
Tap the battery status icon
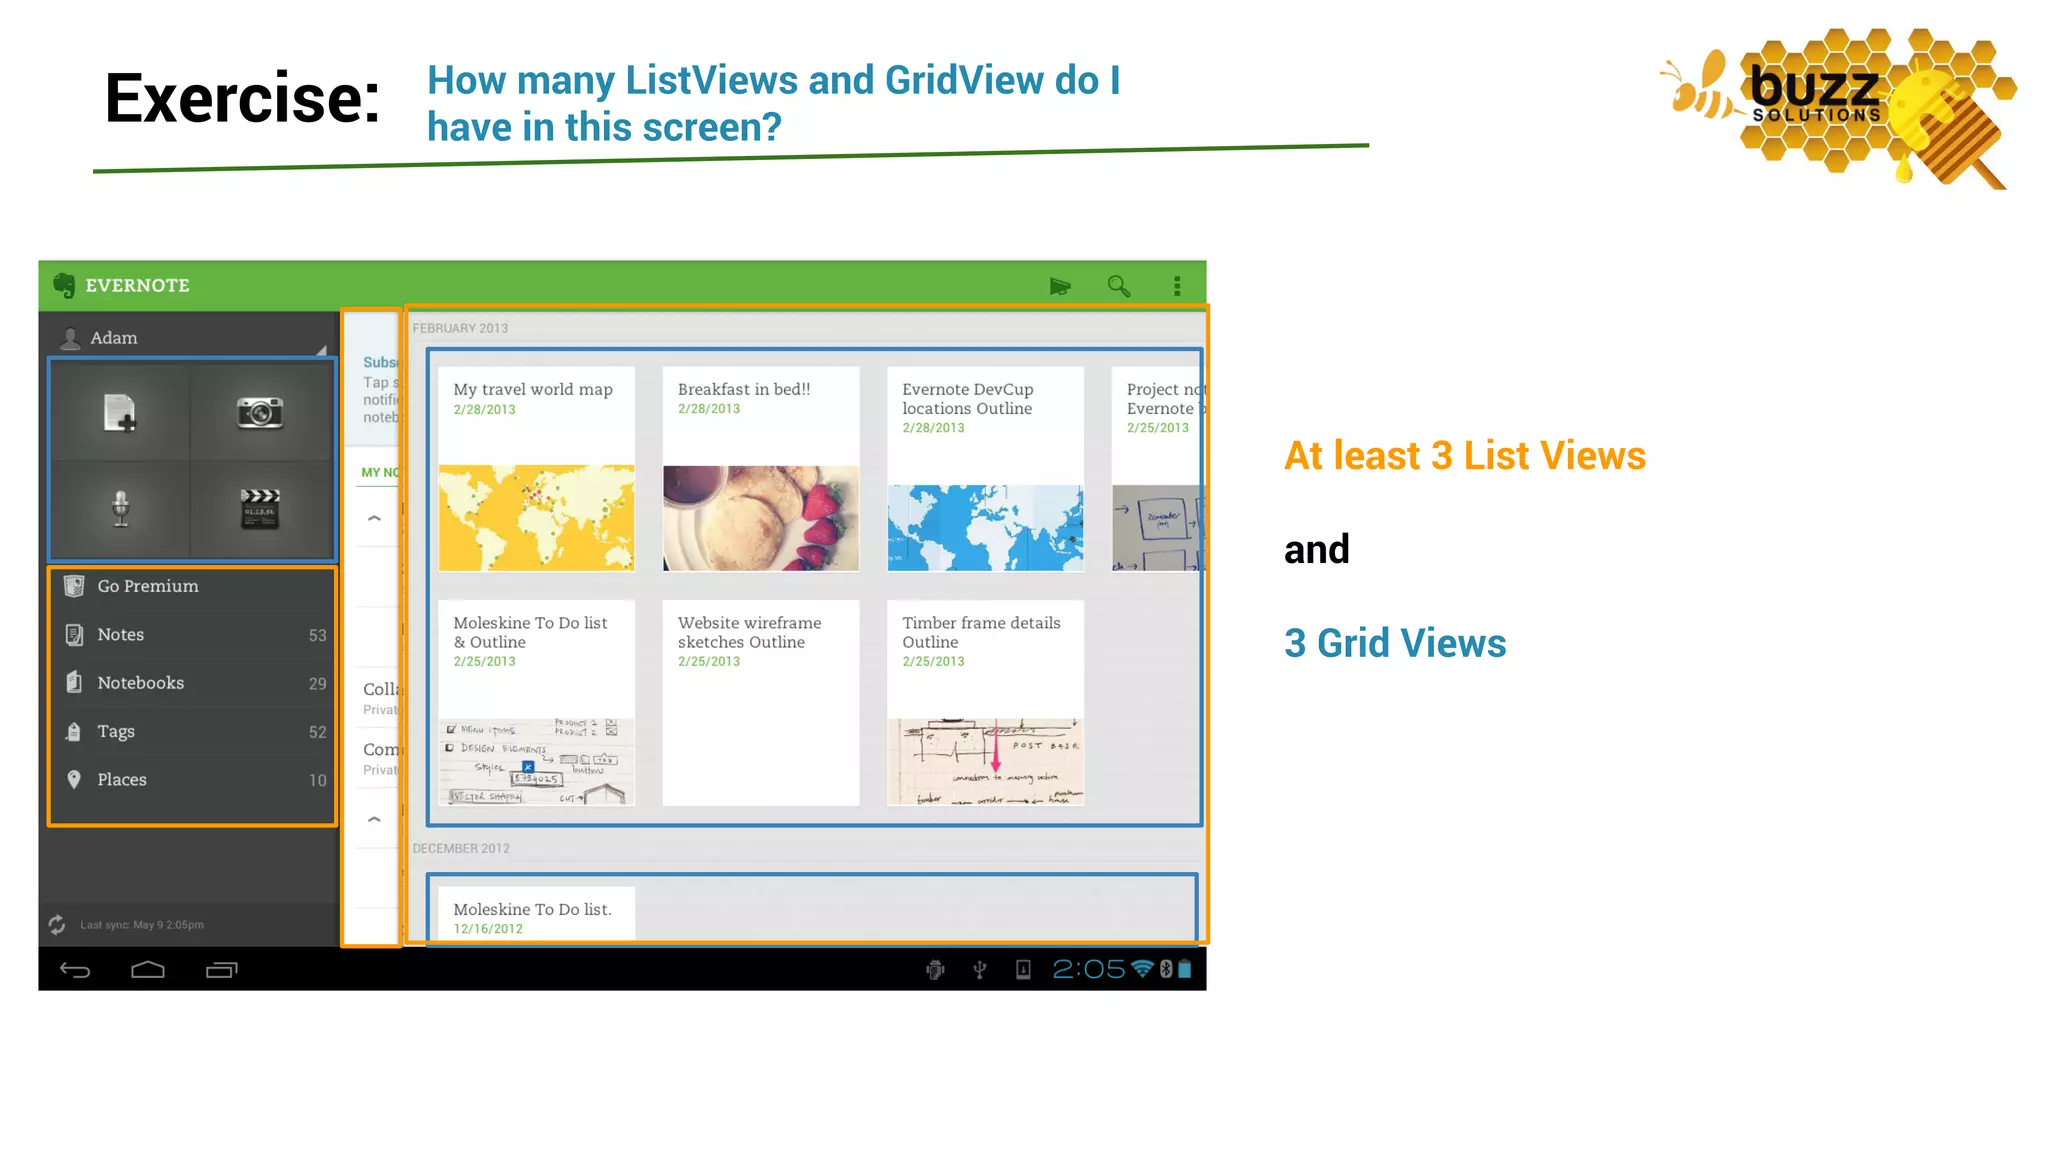(1185, 969)
